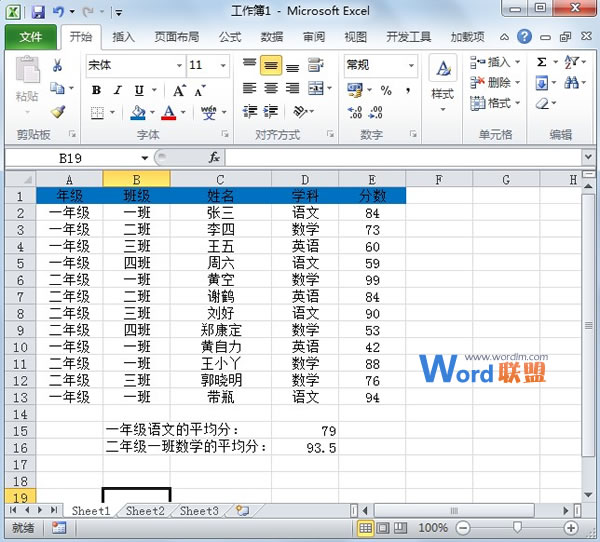Select the Format Painter brush

point(58,112)
